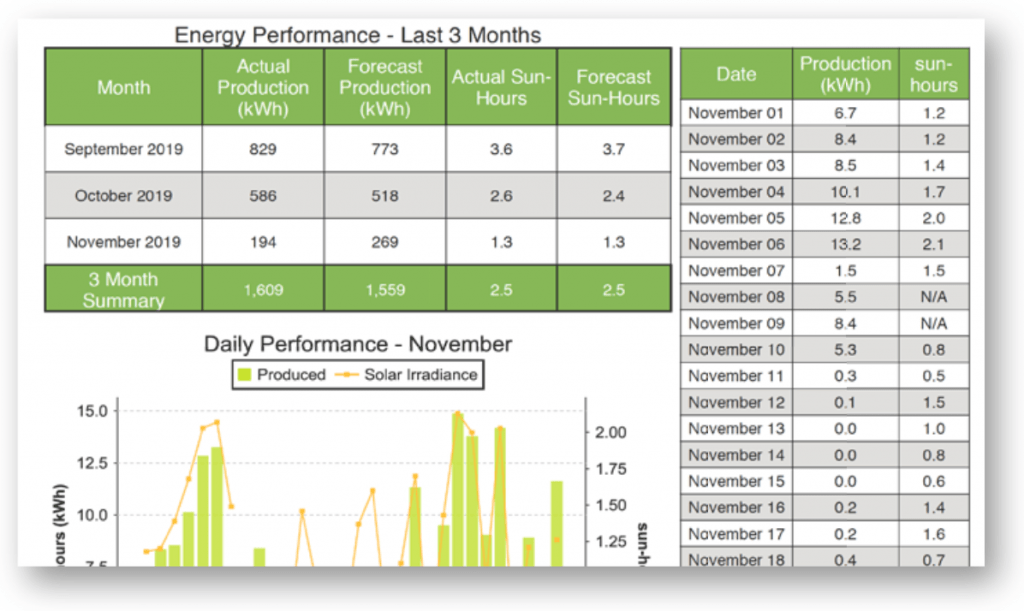Select the 1,609 summary production value

pyautogui.click(x=263, y=288)
